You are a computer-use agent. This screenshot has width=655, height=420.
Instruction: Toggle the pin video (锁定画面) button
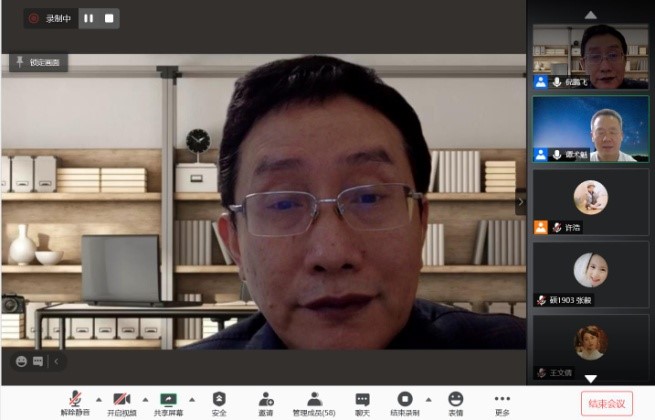pyautogui.click(x=38, y=62)
